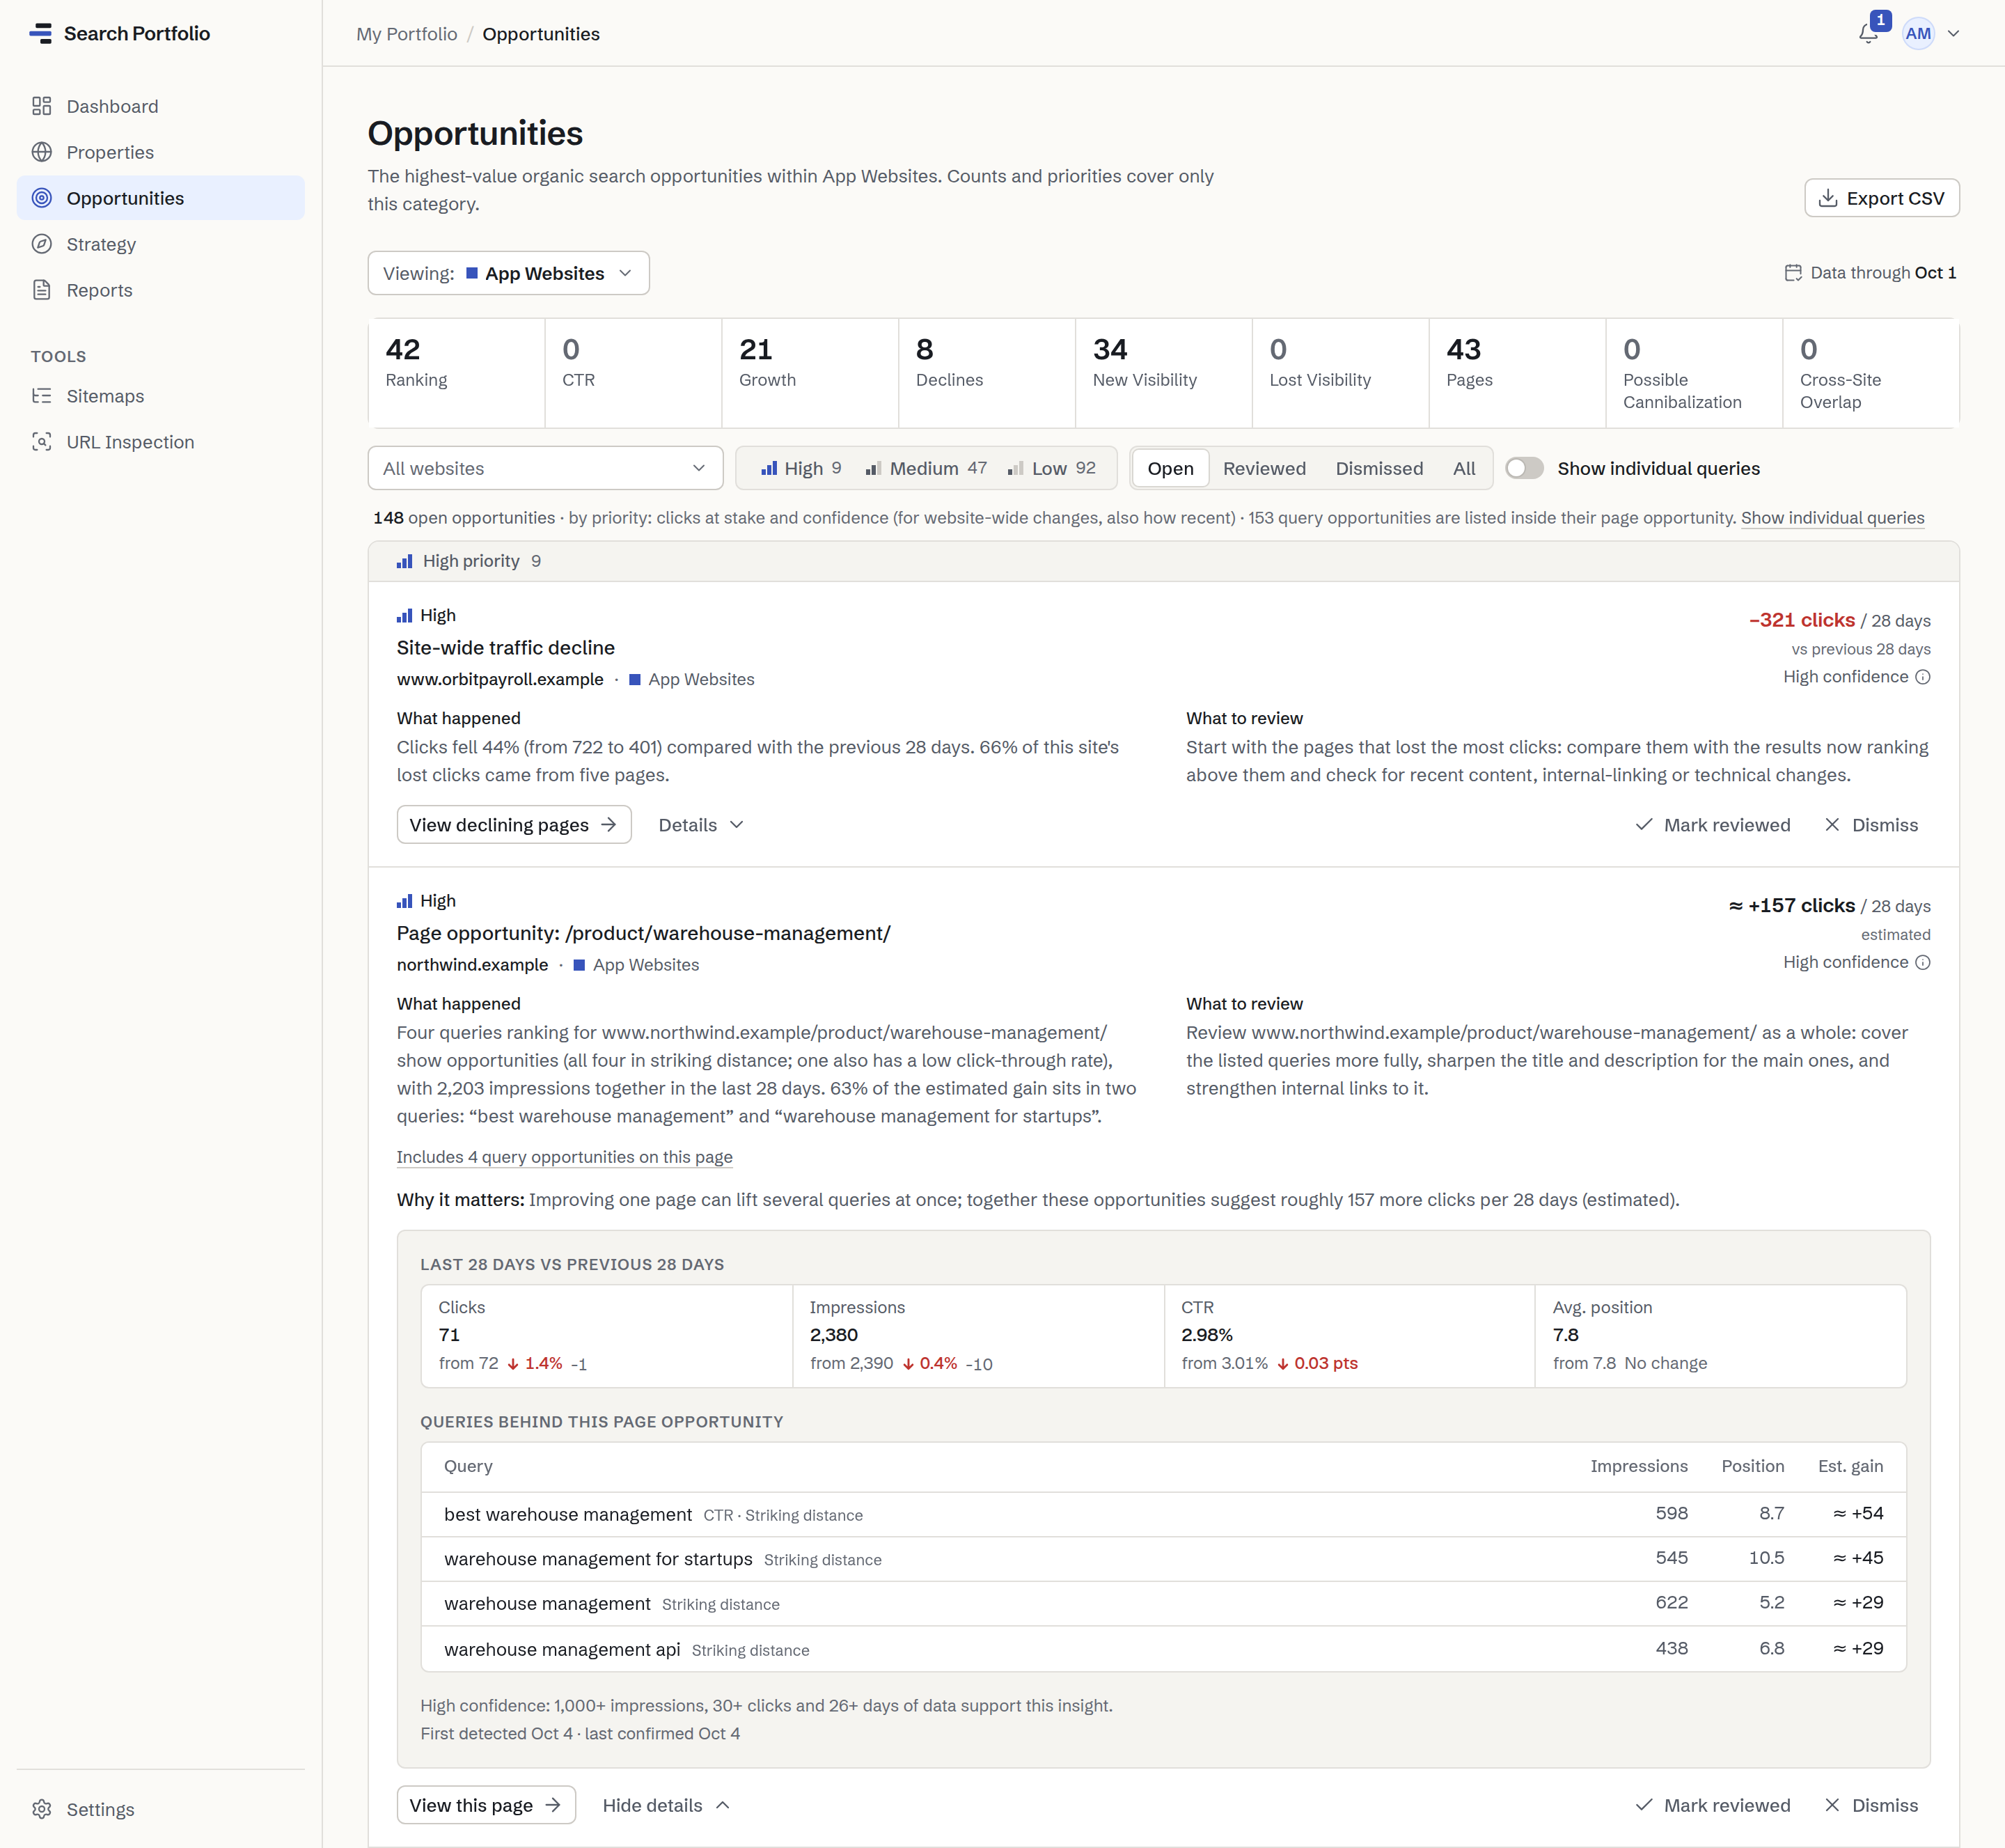Filter by High priority 9
This screenshot has width=2005, height=1848.
tap(801, 468)
